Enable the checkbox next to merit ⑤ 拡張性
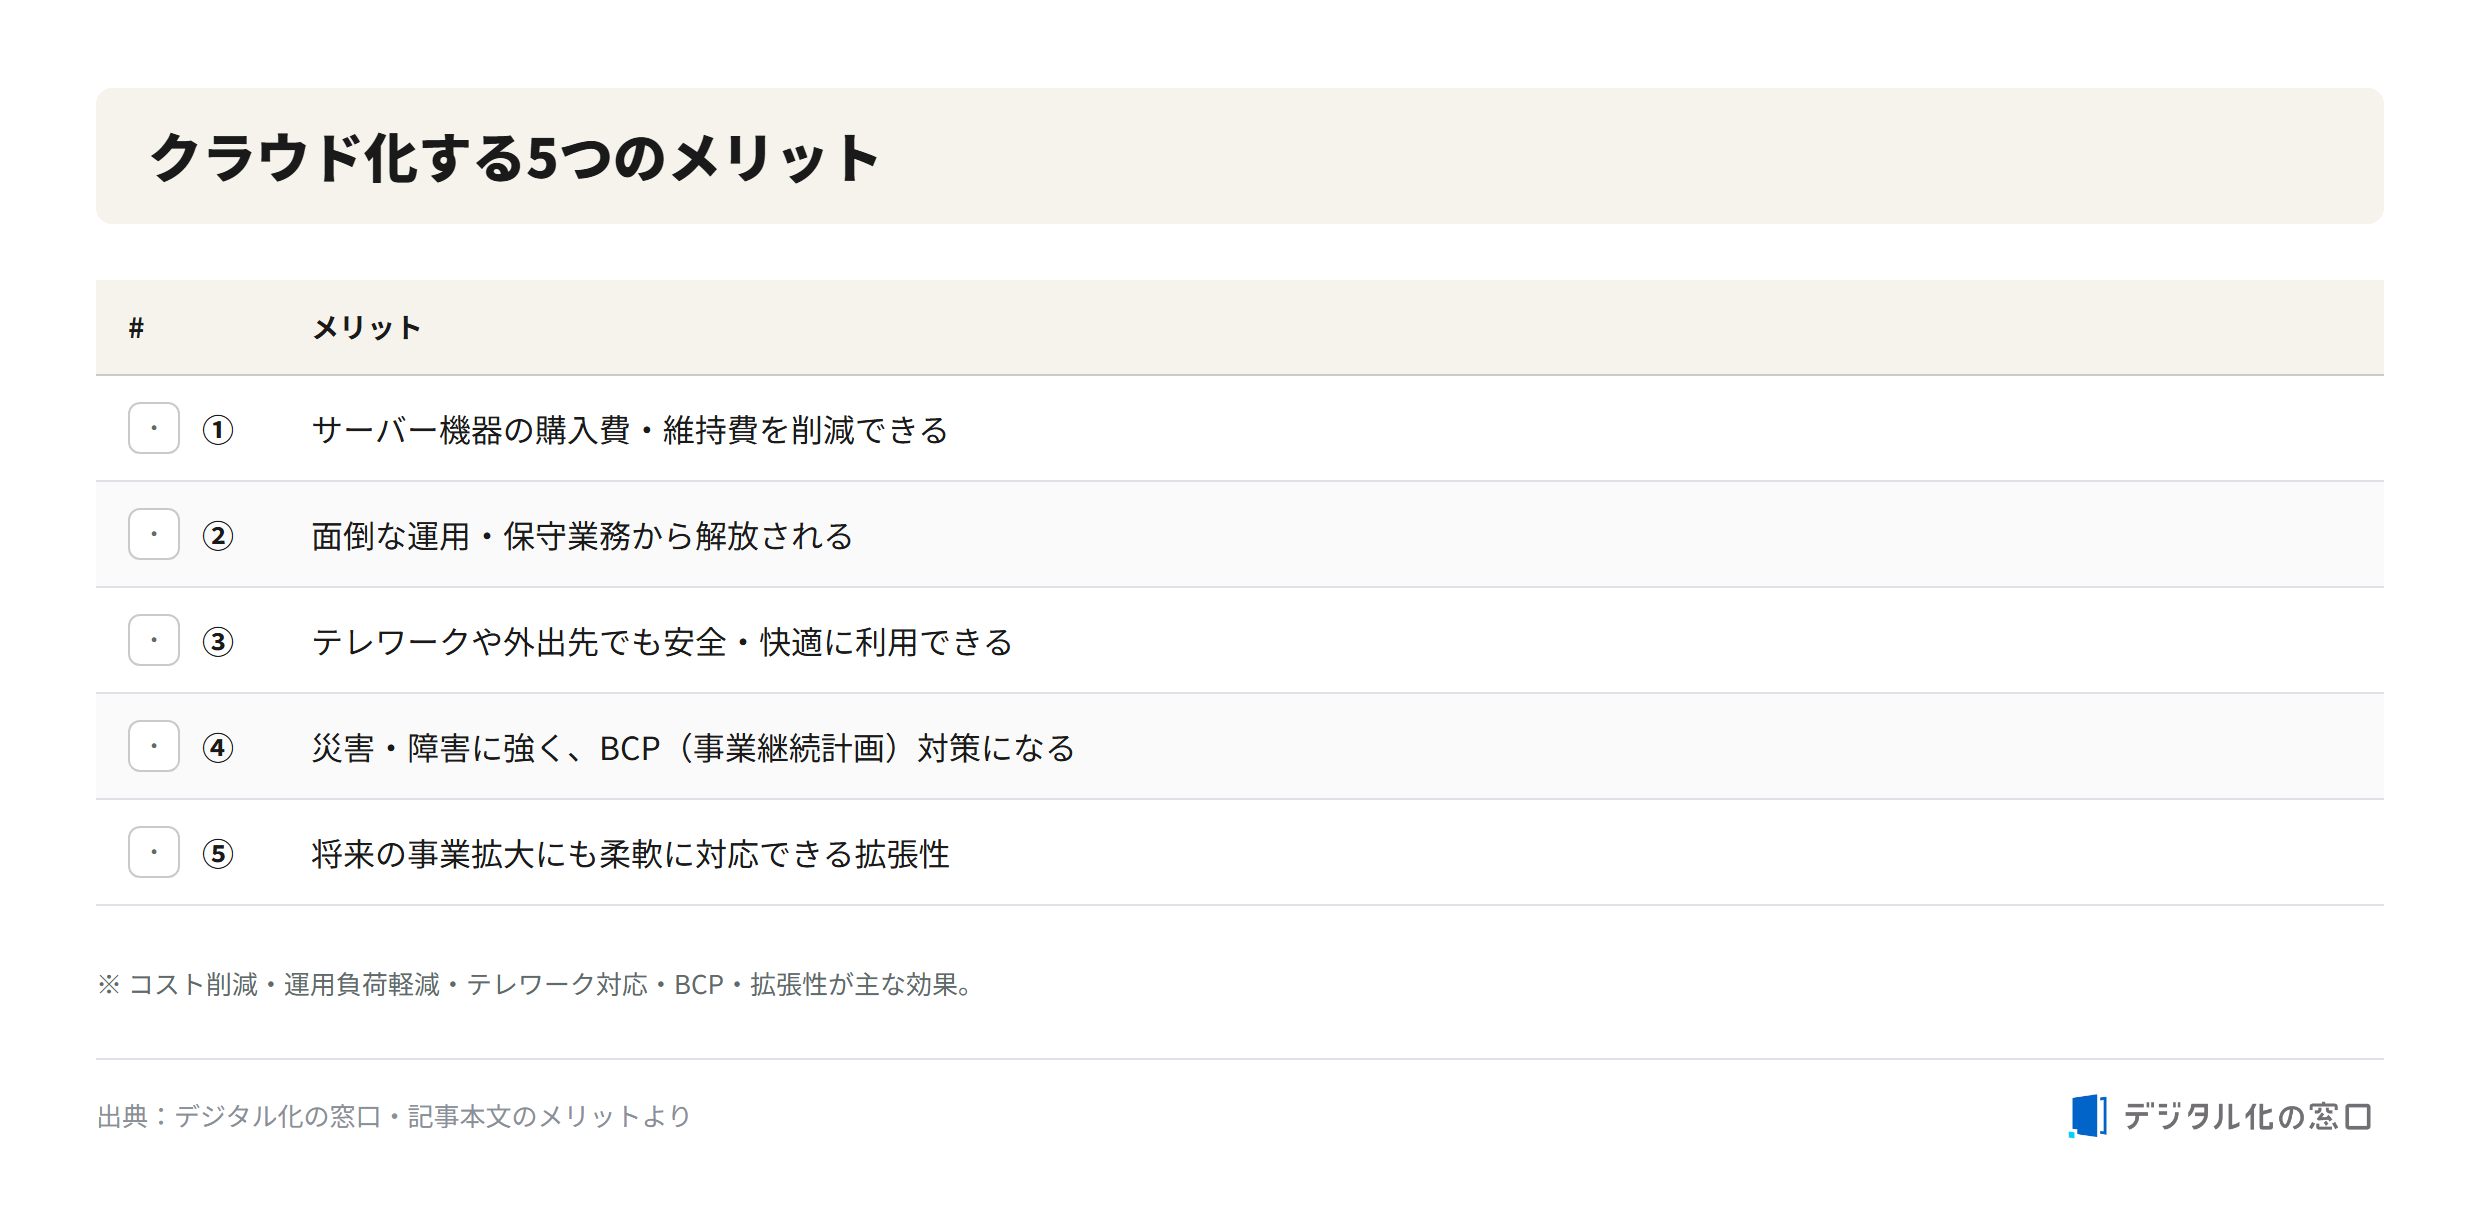 154,852
